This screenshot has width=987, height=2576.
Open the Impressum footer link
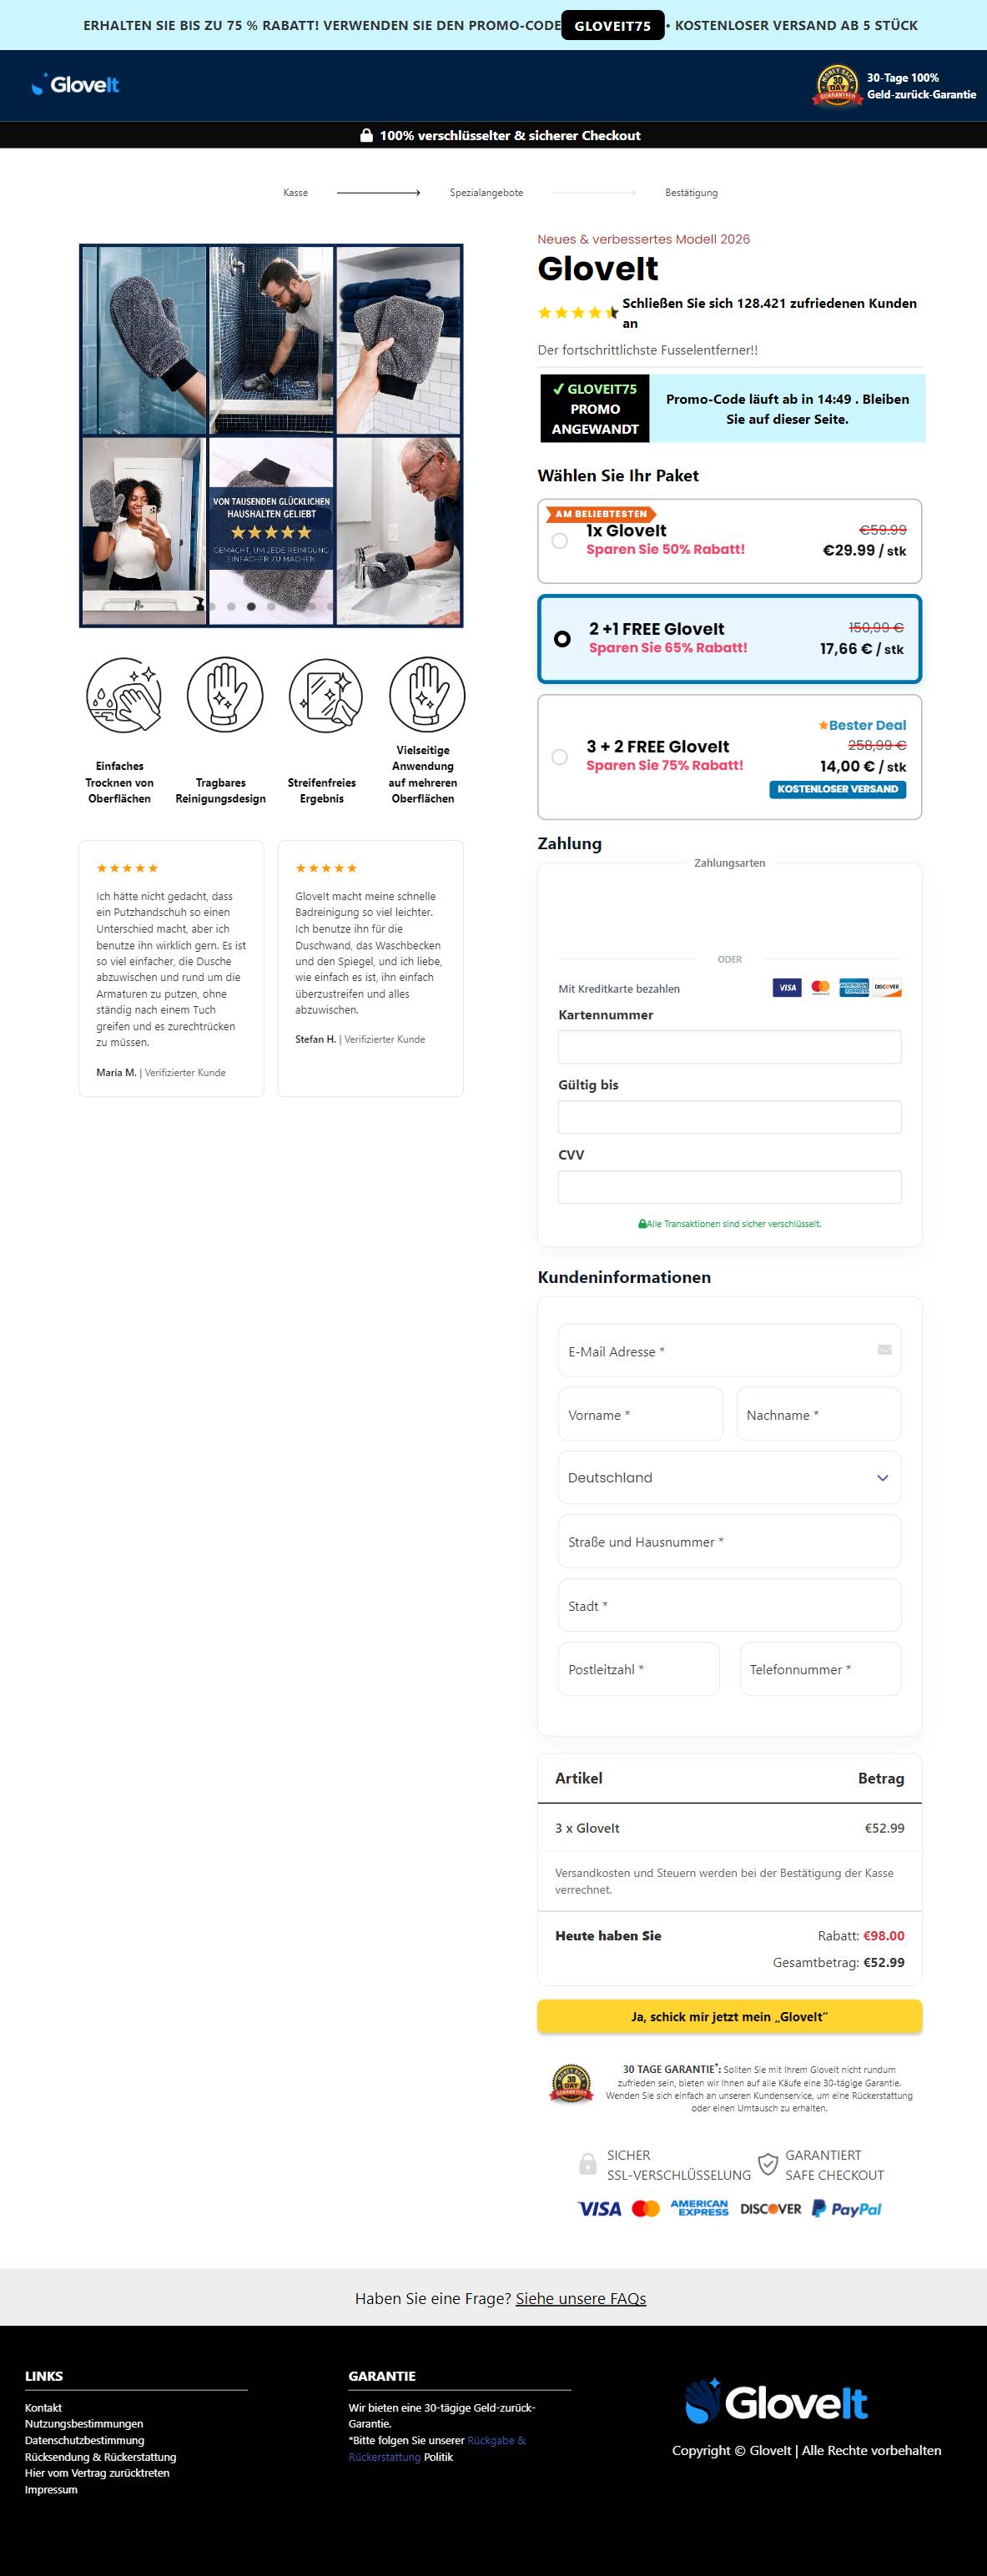51,2489
